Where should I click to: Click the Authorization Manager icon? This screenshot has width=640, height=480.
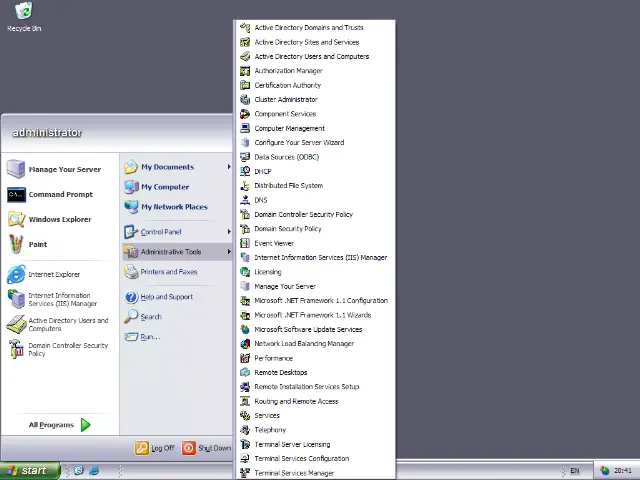coord(245,71)
